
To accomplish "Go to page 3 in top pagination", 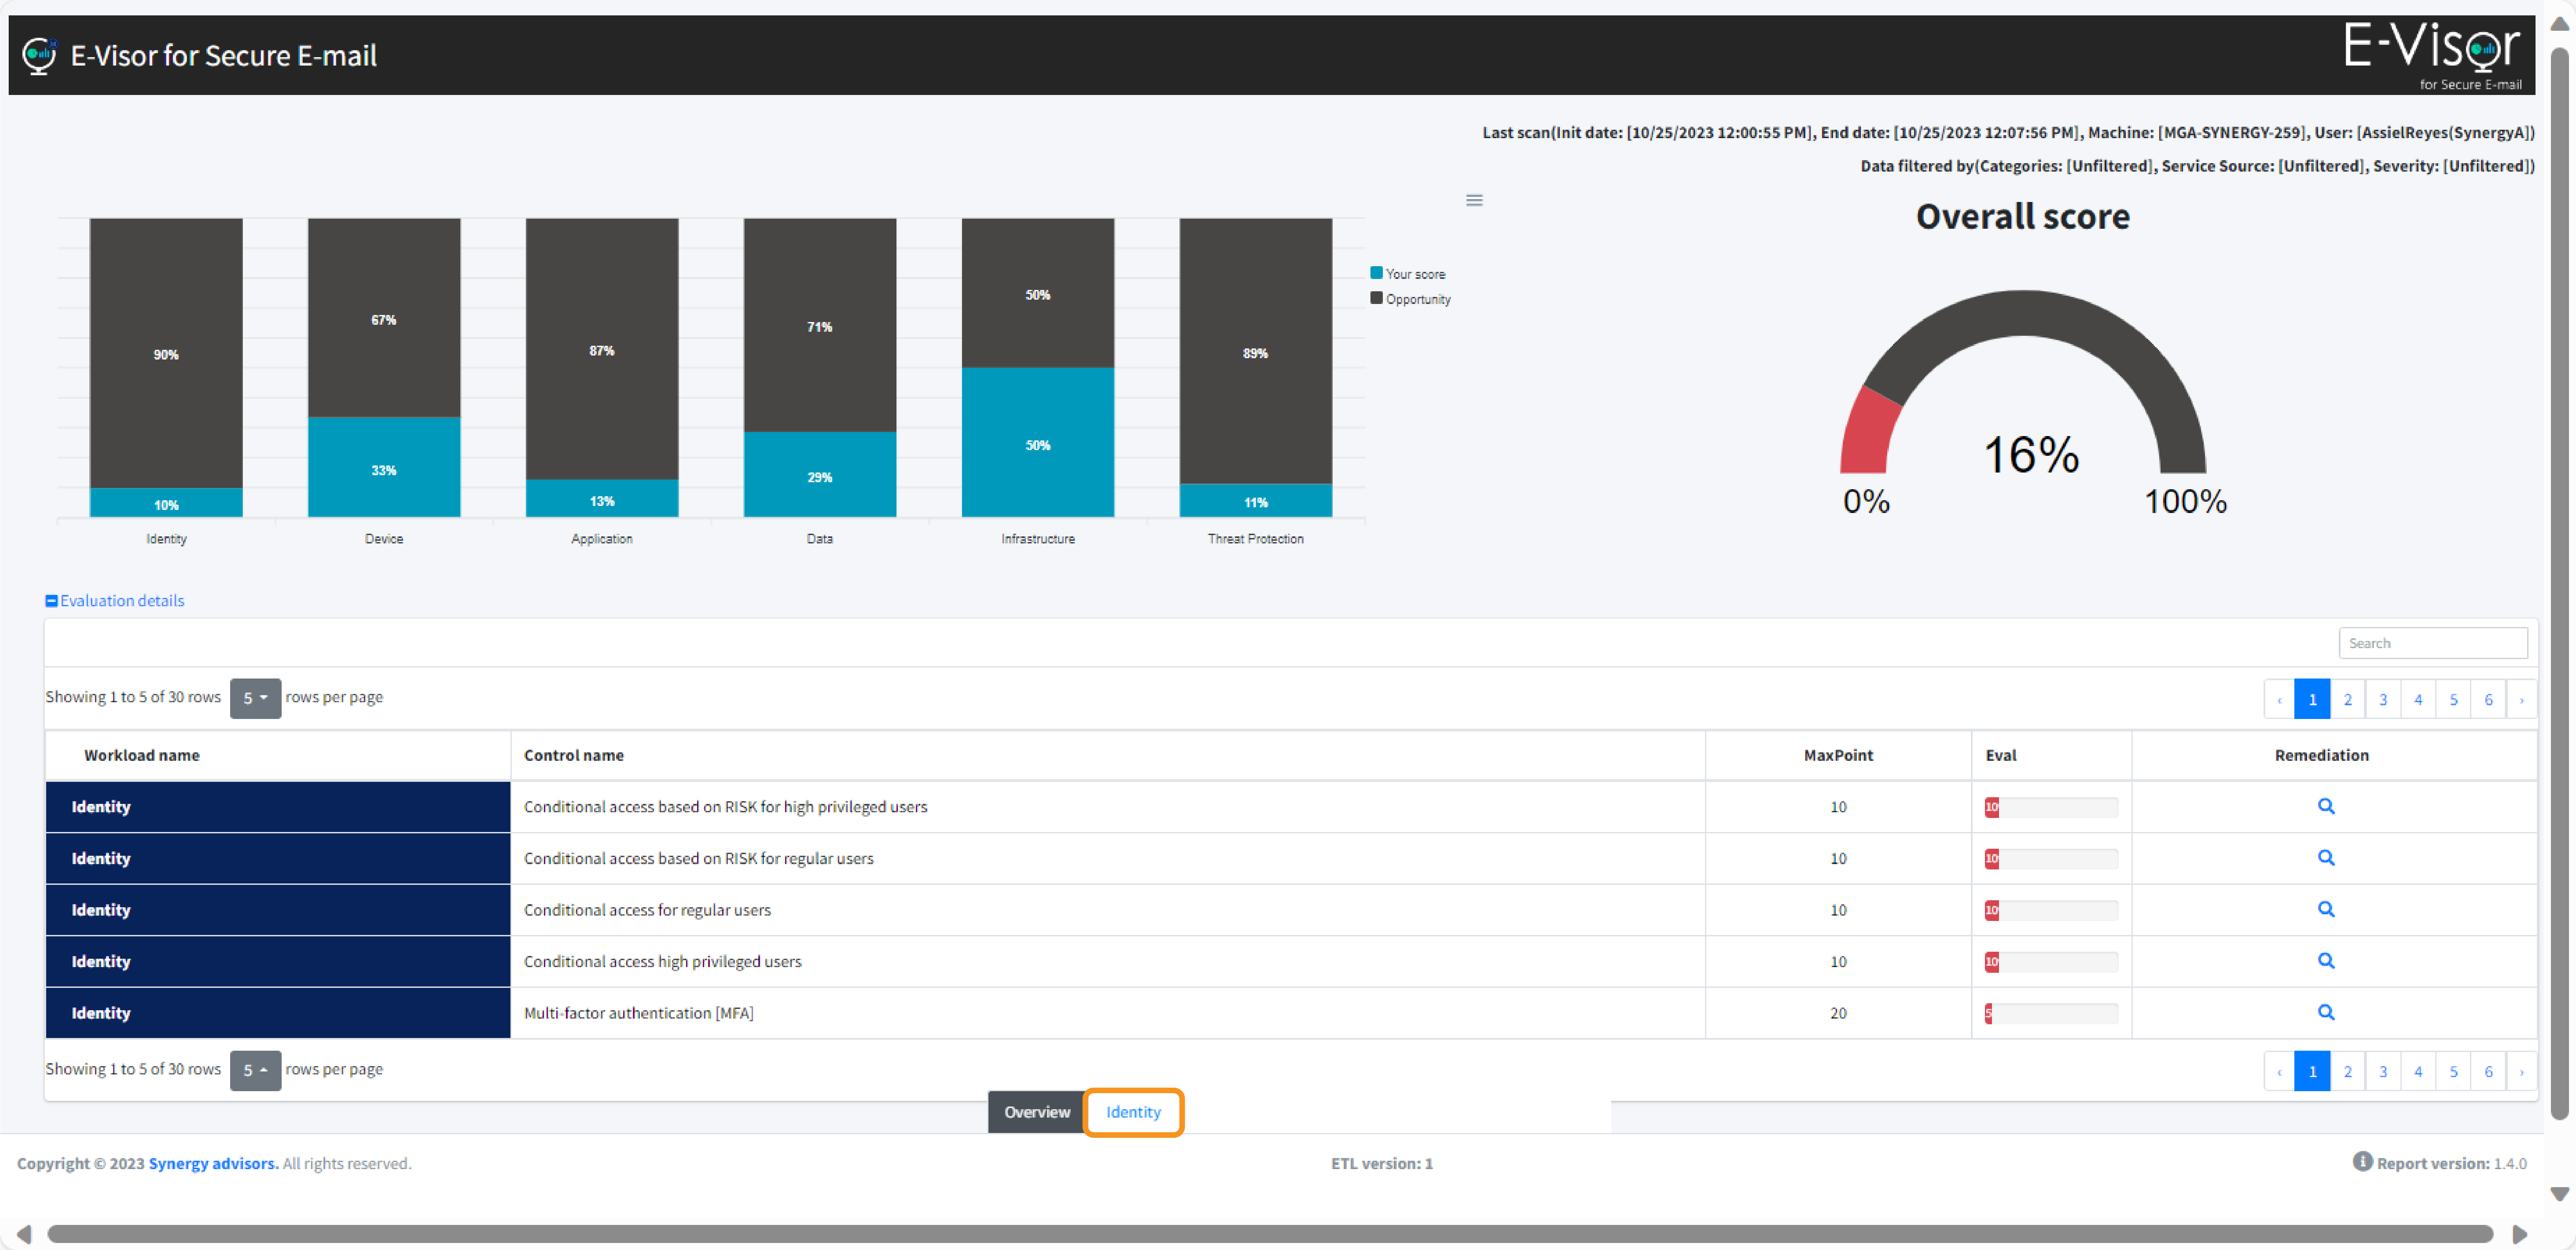I will click(2383, 699).
